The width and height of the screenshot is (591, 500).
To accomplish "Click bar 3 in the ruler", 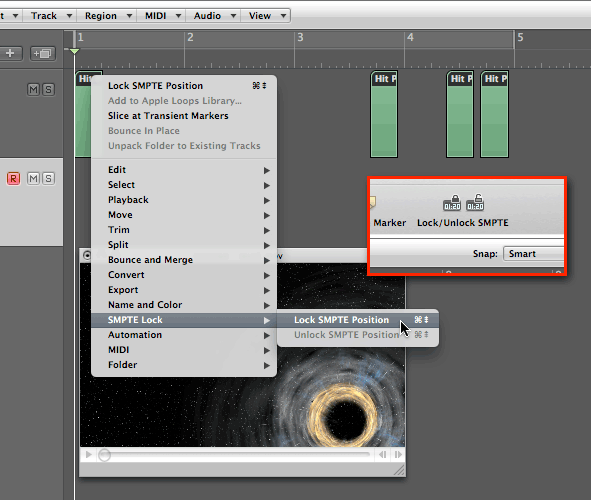I will tap(300, 38).
